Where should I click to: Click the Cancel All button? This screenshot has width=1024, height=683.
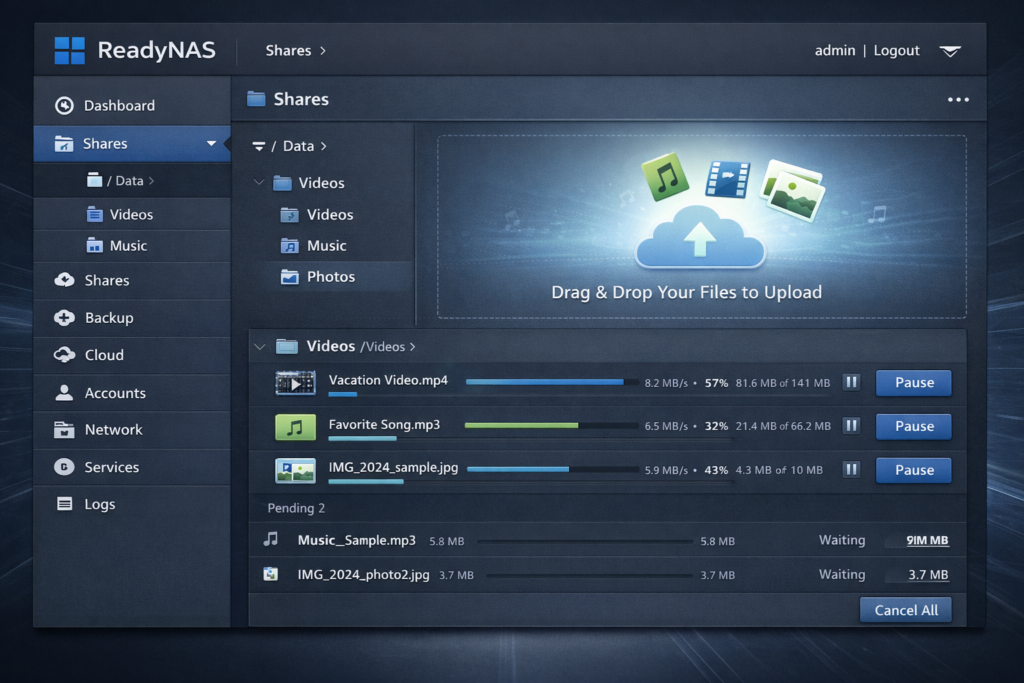906,610
